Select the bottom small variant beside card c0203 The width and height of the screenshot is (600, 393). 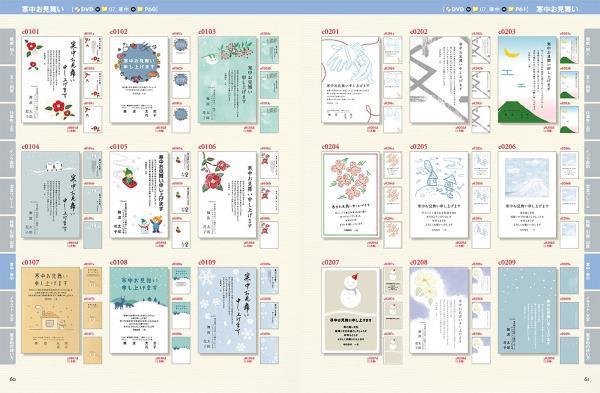[569, 119]
